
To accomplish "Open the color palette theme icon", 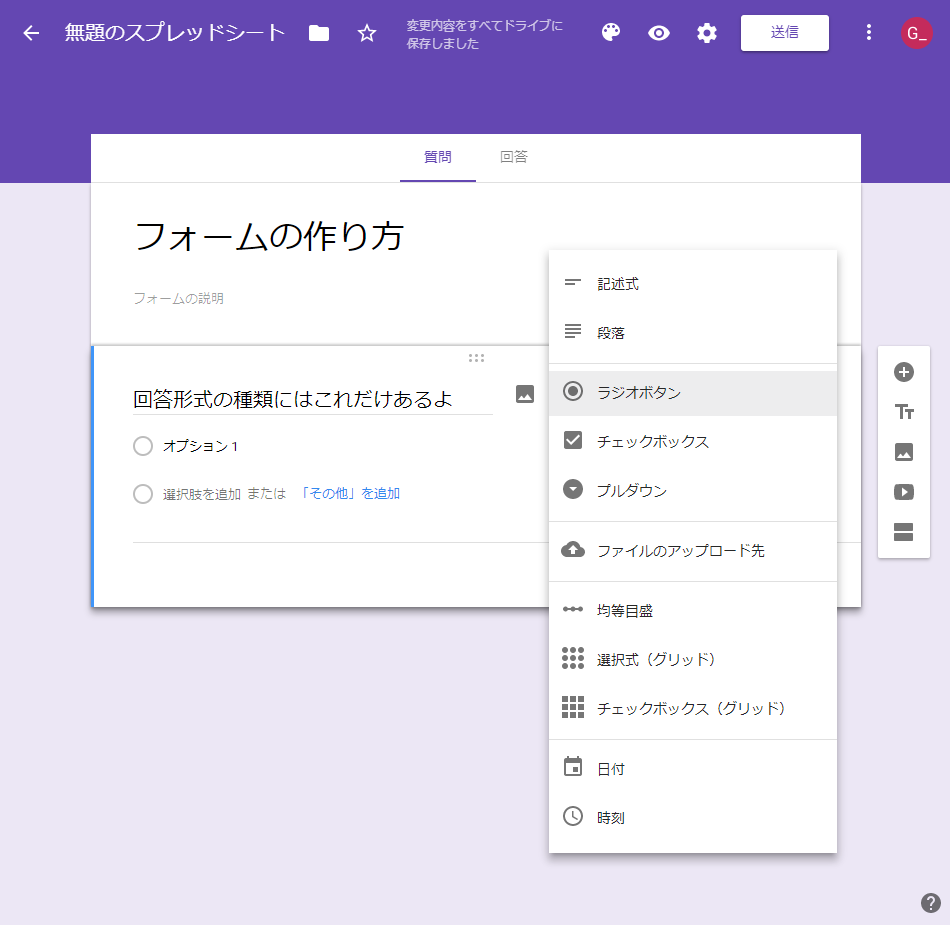I will (611, 33).
